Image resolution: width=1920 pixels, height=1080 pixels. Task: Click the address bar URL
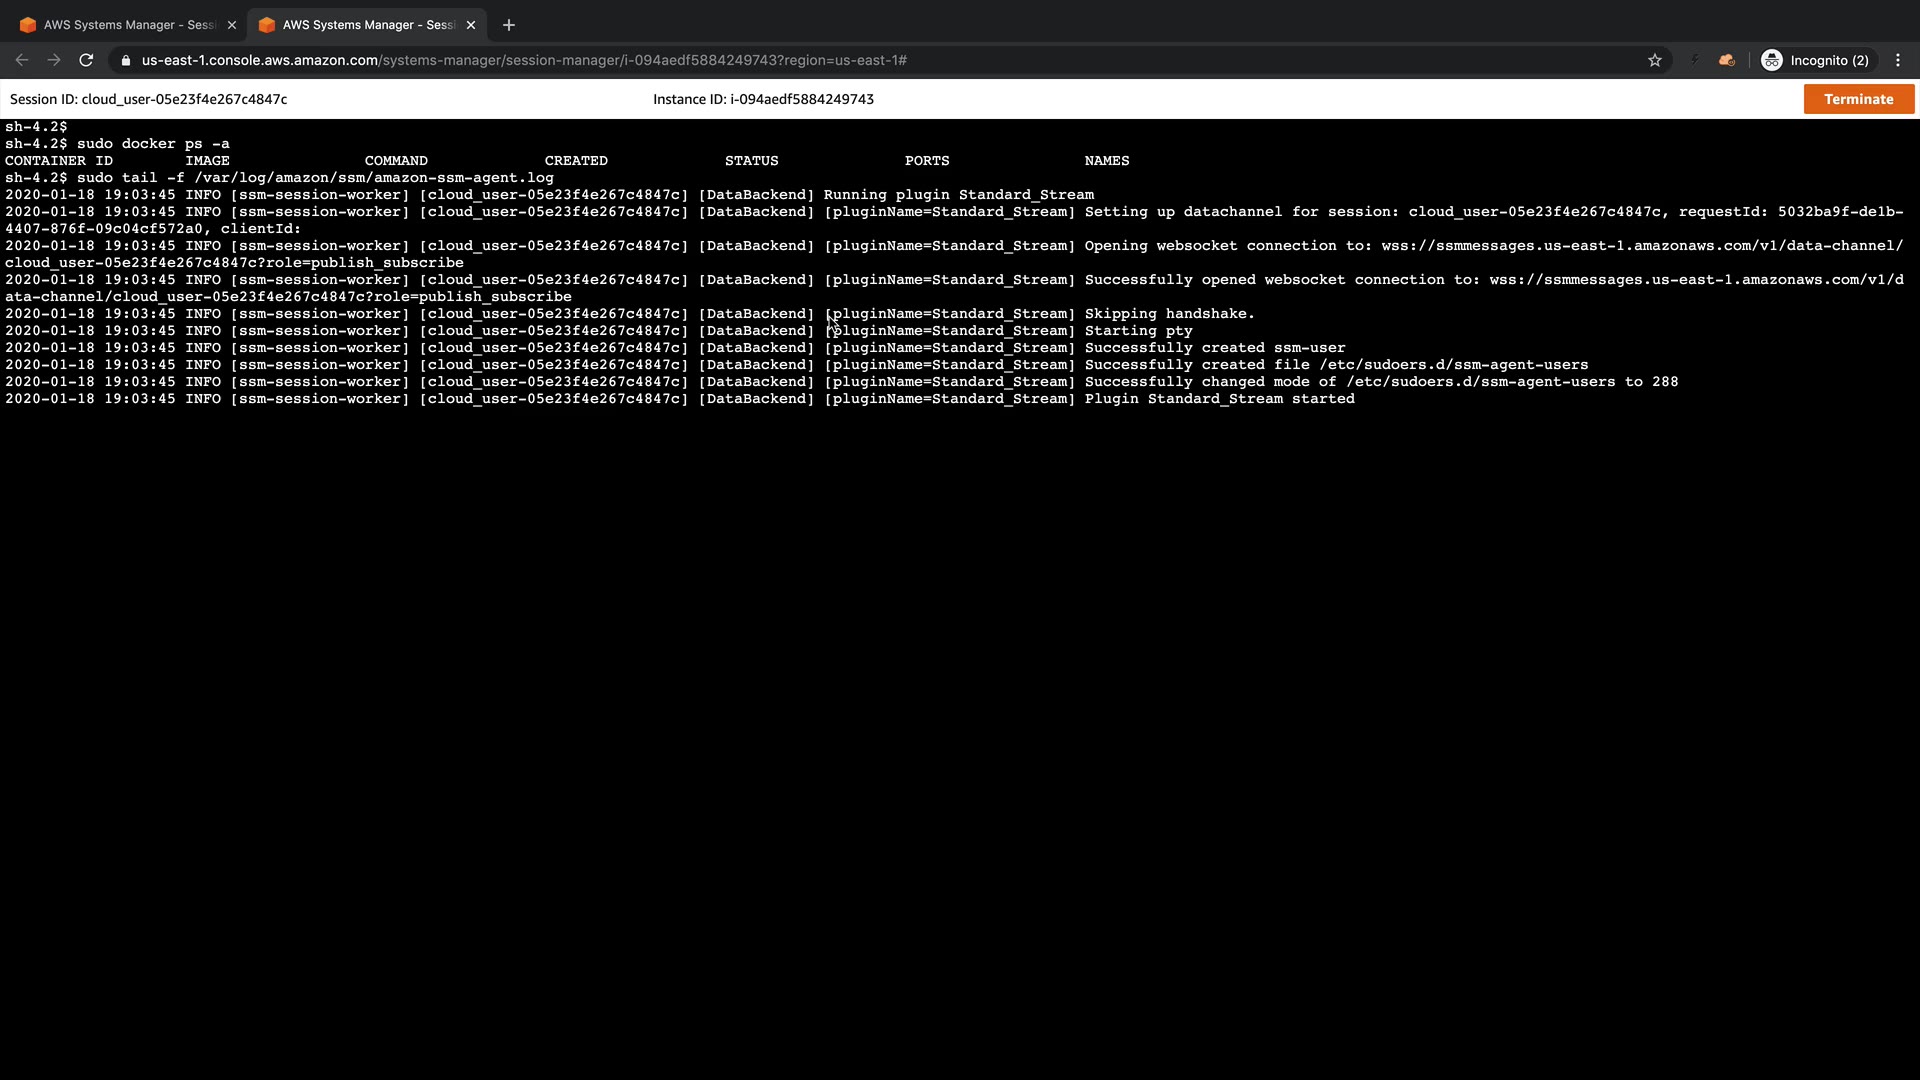(524, 60)
